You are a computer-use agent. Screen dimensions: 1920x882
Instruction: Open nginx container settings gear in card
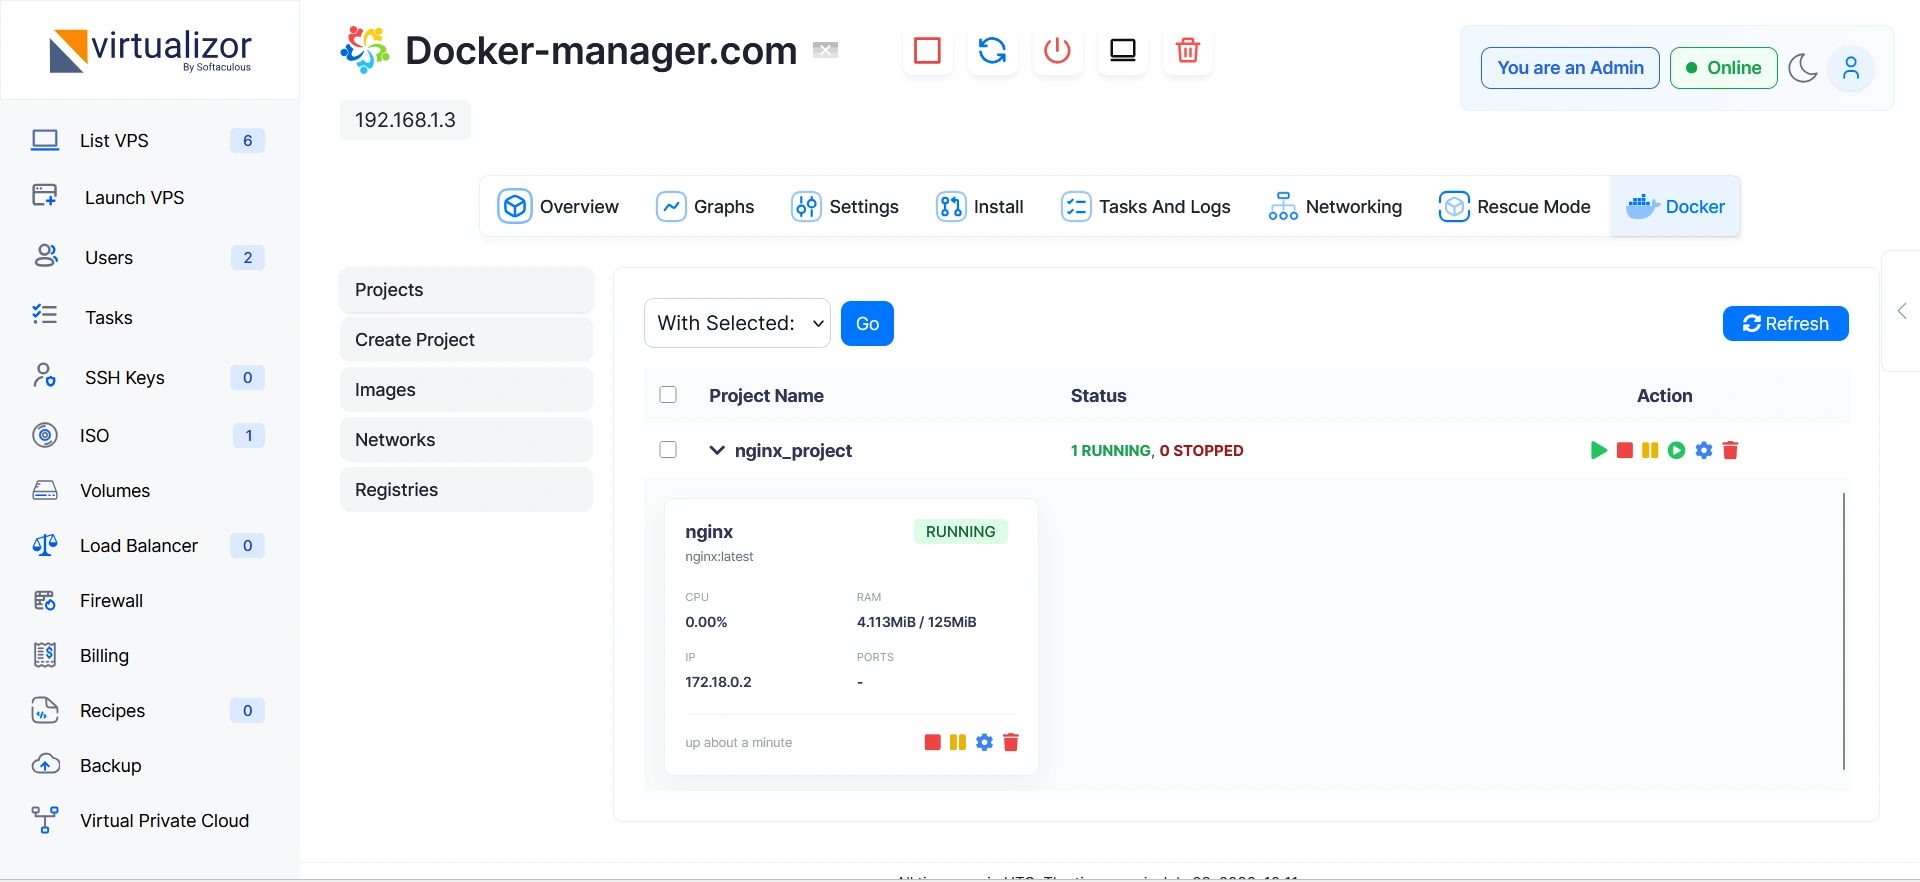[x=985, y=742]
